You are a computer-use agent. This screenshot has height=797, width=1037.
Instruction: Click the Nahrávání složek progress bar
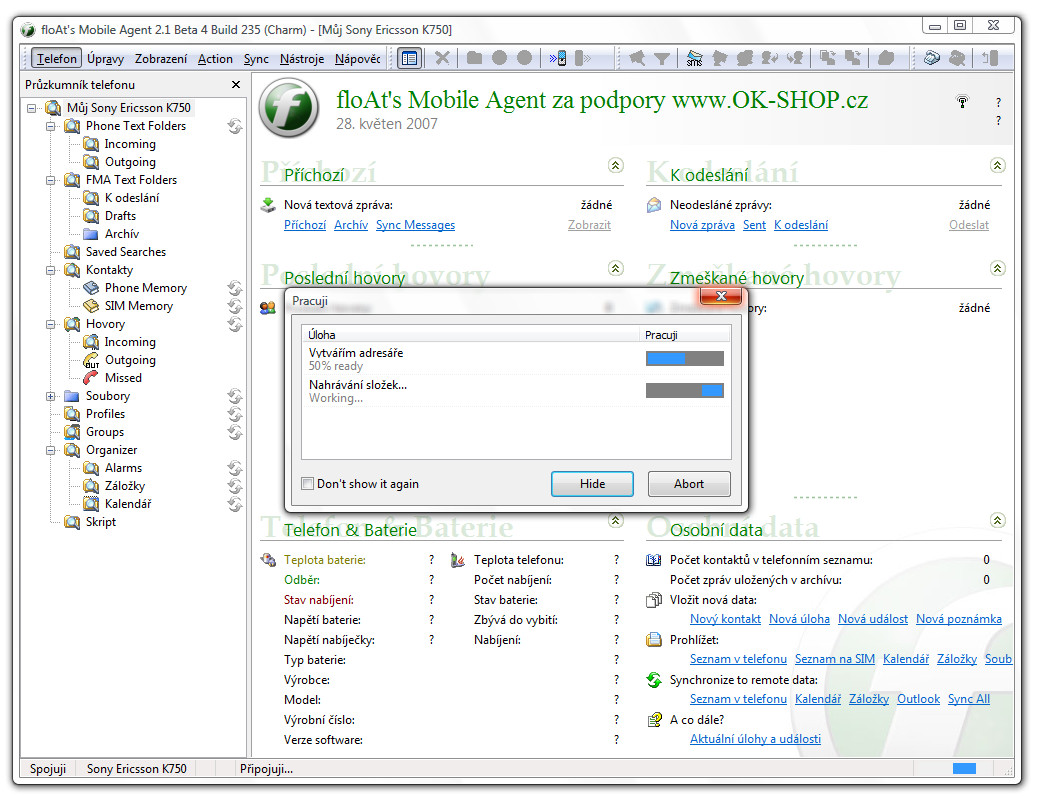tap(684, 390)
